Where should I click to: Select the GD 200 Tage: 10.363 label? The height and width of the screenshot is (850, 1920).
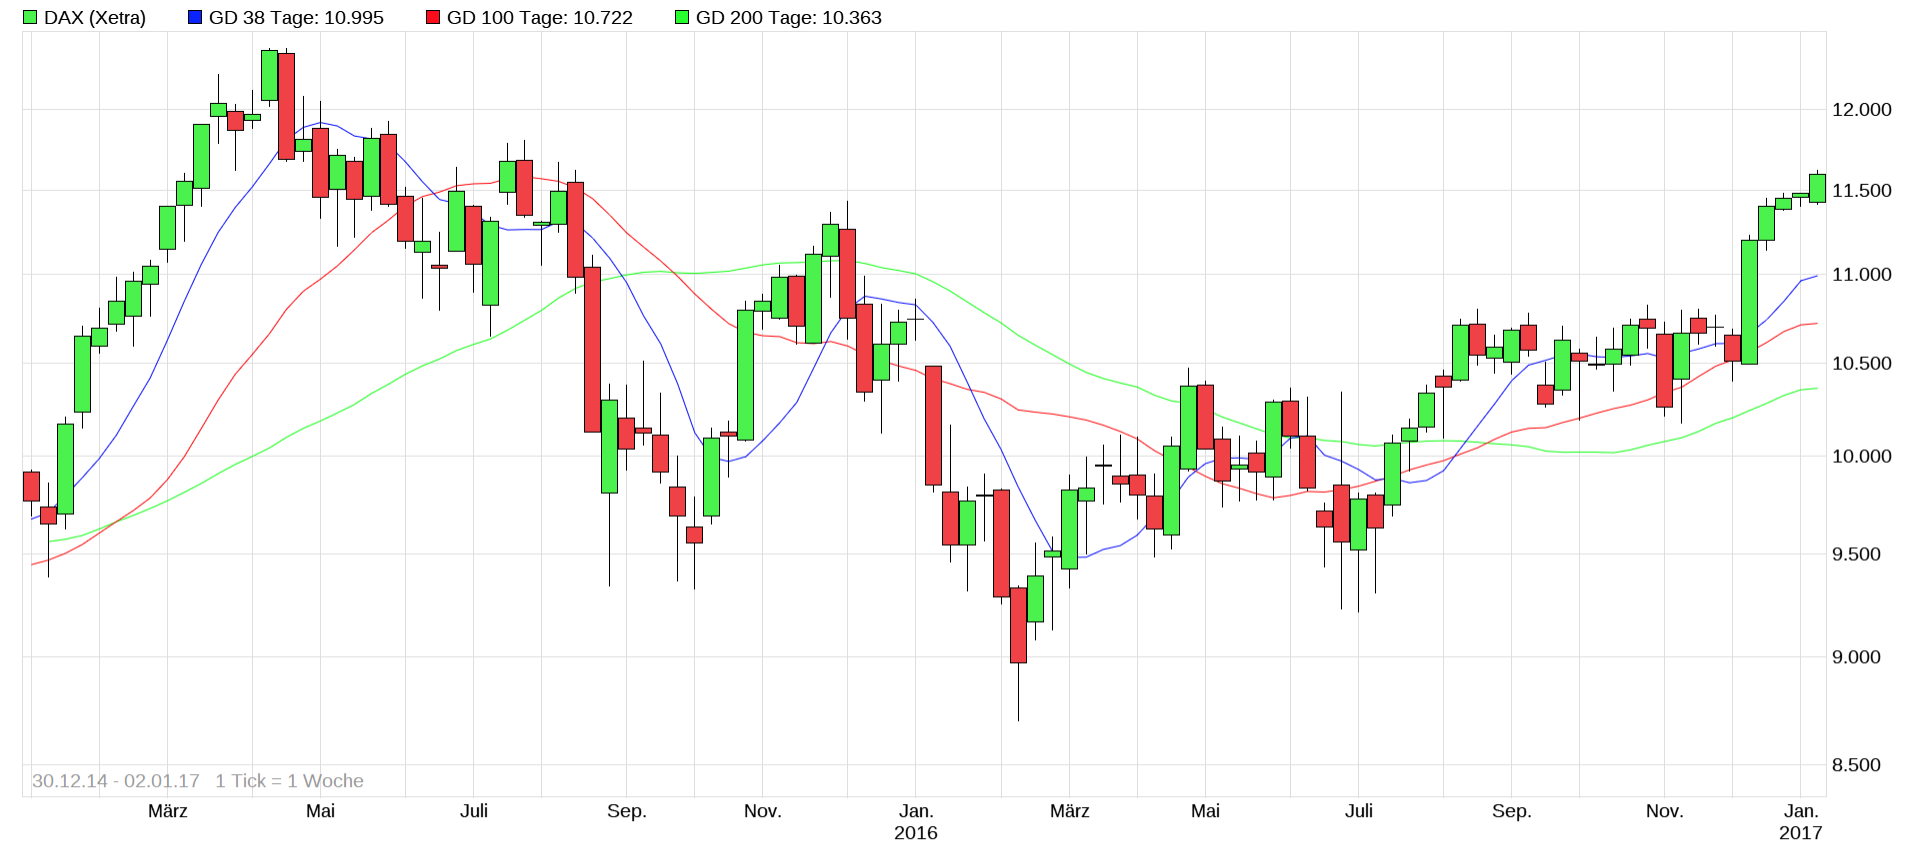click(788, 18)
